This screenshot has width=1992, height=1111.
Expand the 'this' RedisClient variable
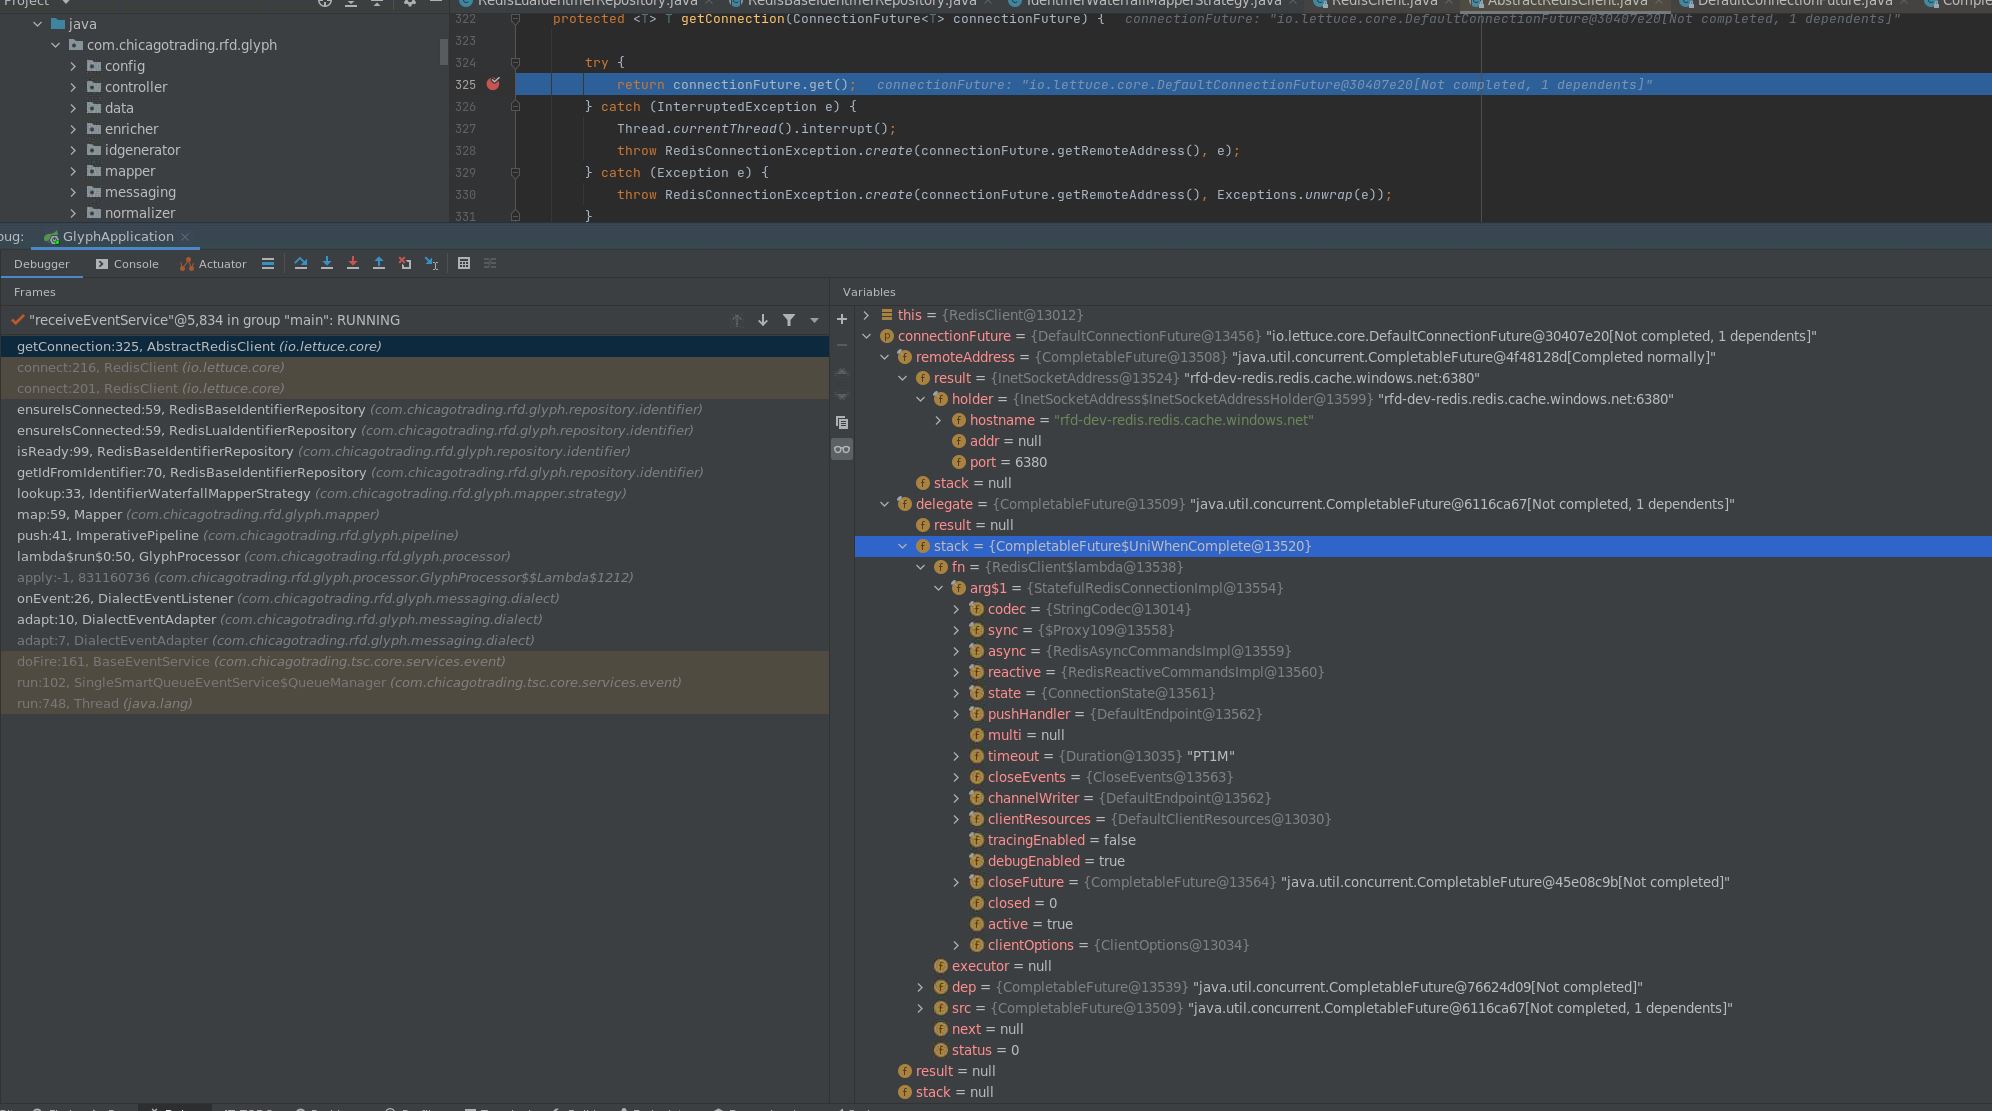[x=867, y=315]
